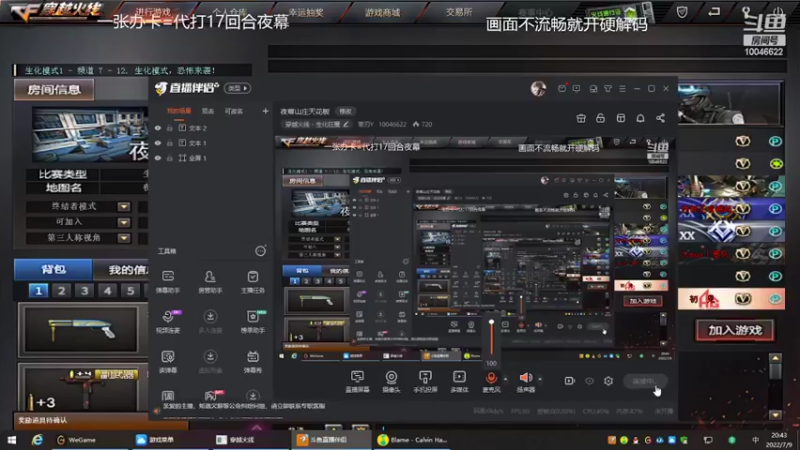Open the 幸运抽奖 menu in CrossFire
The width and height of the screenshot is (800, 450).
pos(306,12)
